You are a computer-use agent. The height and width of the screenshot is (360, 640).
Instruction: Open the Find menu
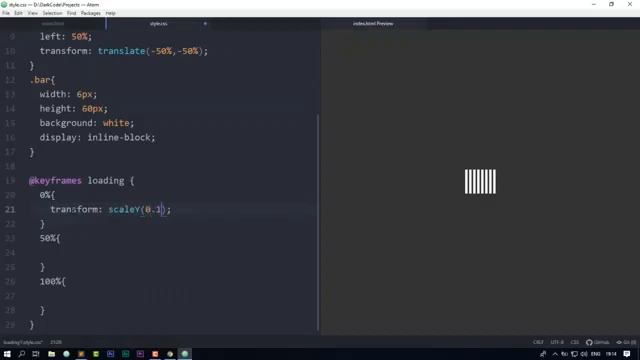point(71,13)
